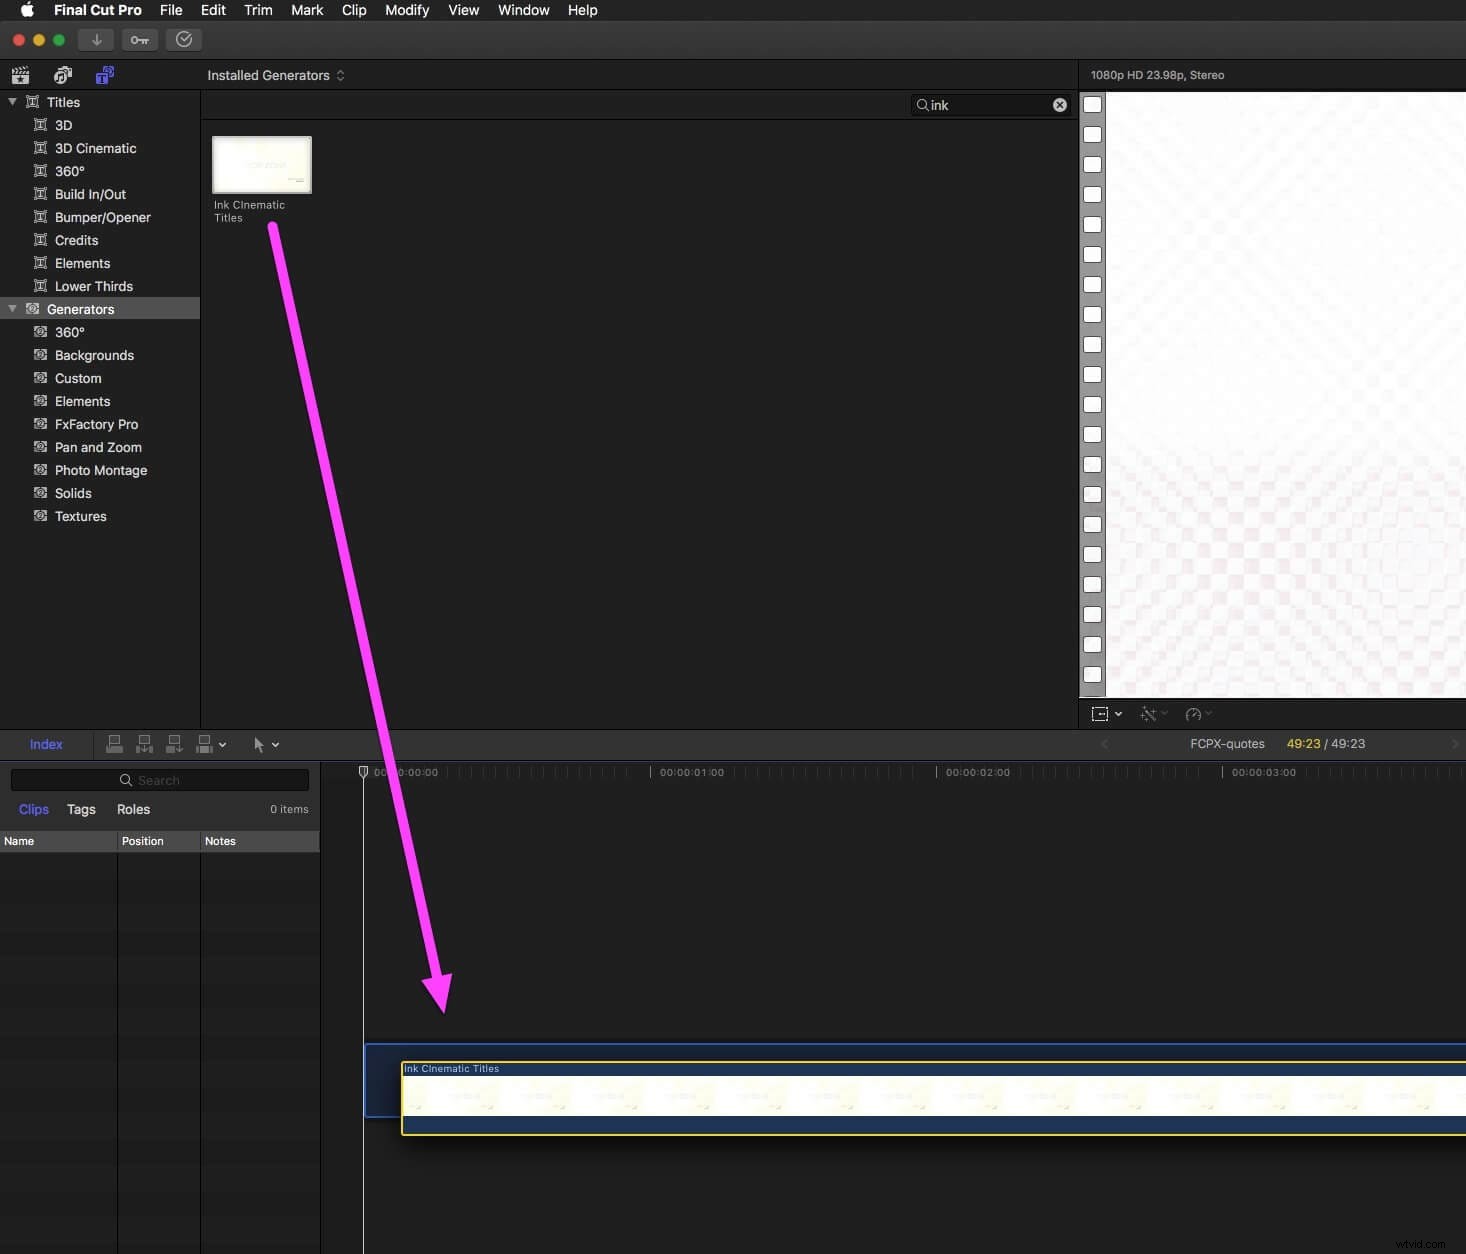
Task: Click the Connect edit icon above timeline
Action: (115, 745)
